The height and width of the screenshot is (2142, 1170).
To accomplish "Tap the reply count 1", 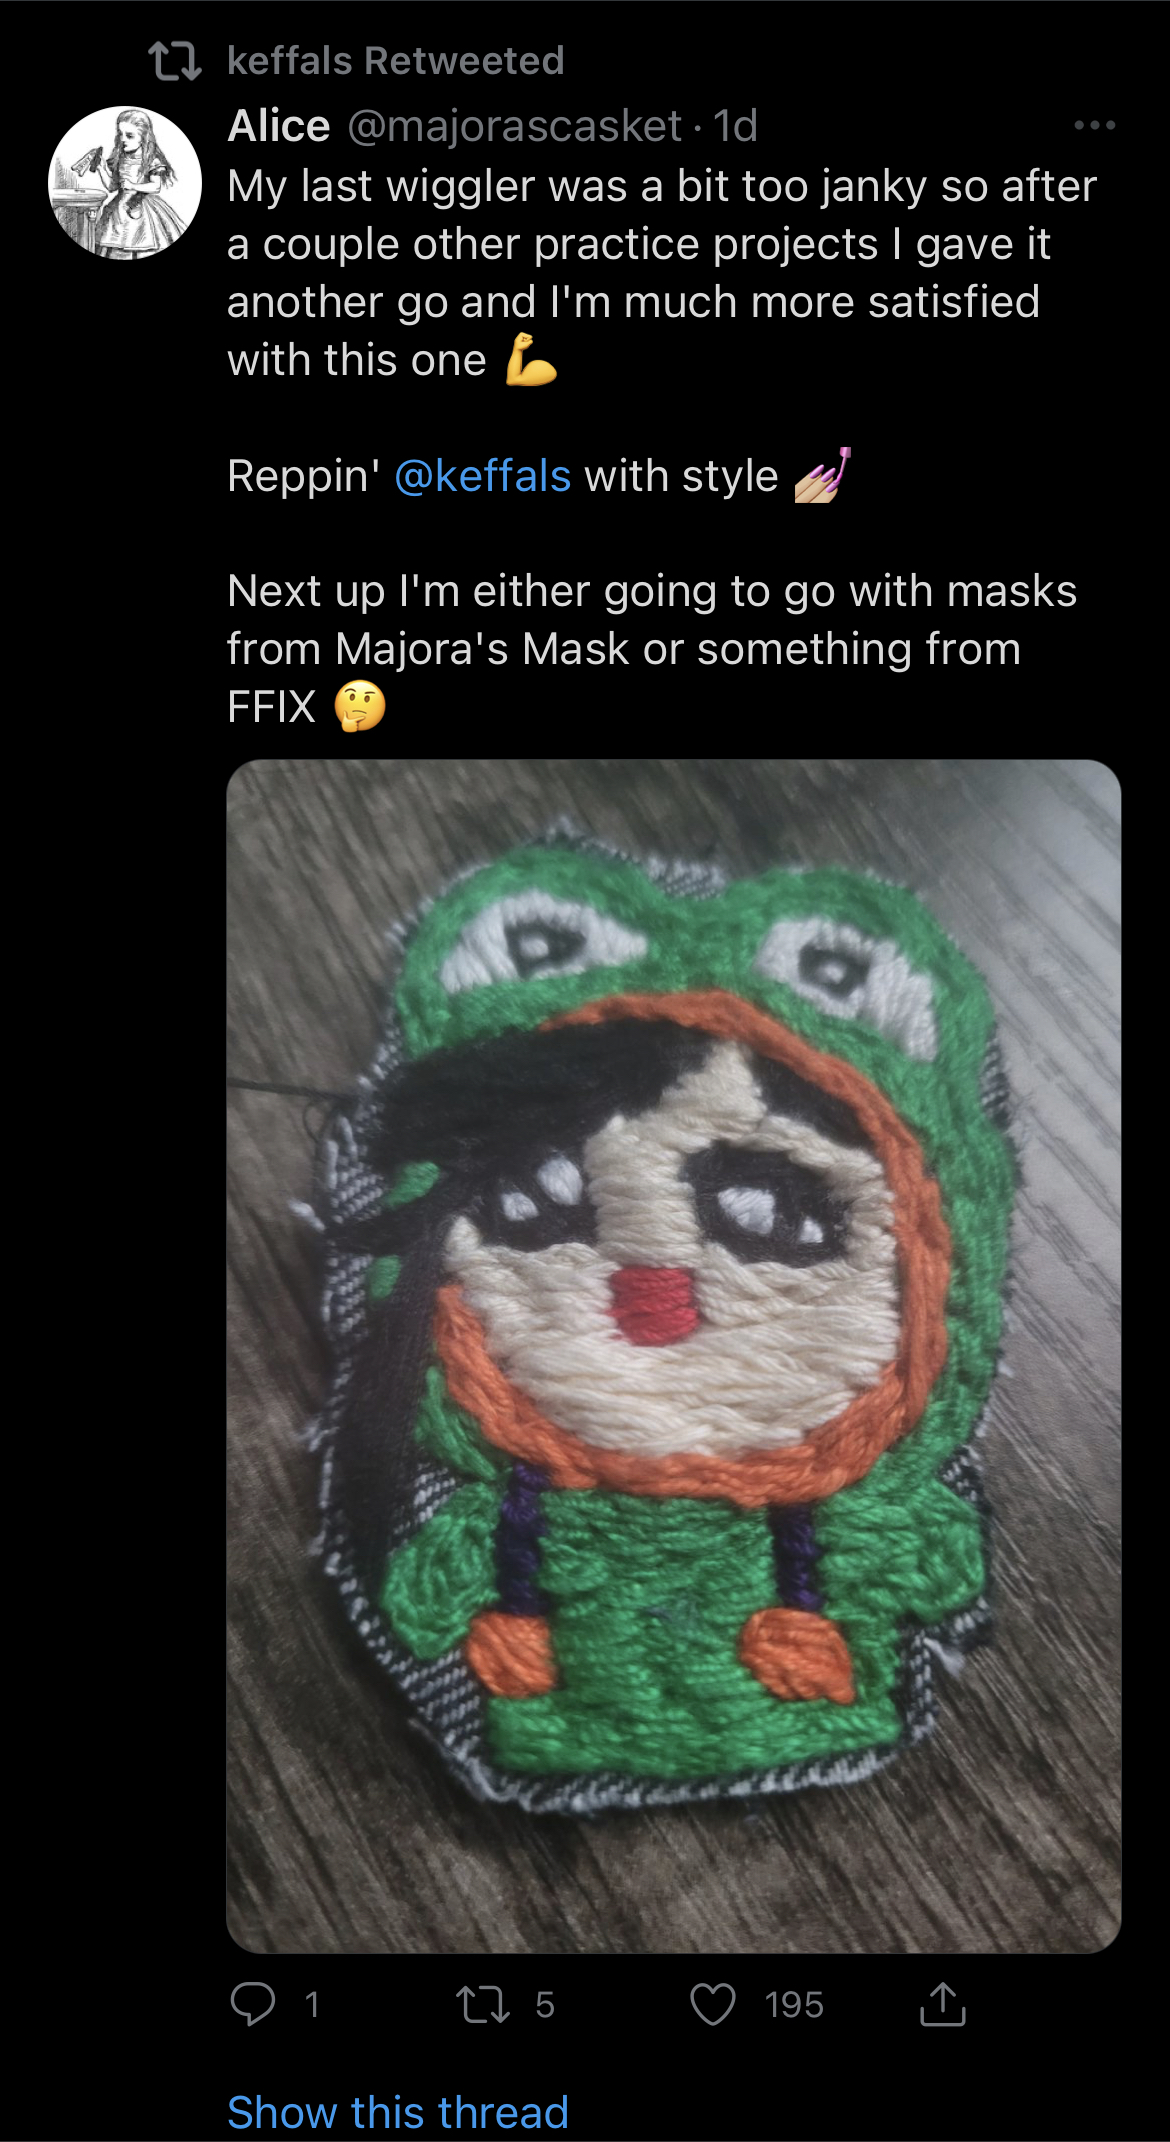I will coord(312,2005).
